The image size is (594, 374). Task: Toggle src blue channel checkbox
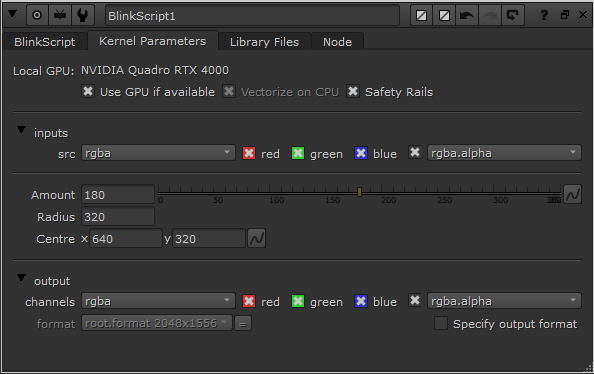(361, 153)
